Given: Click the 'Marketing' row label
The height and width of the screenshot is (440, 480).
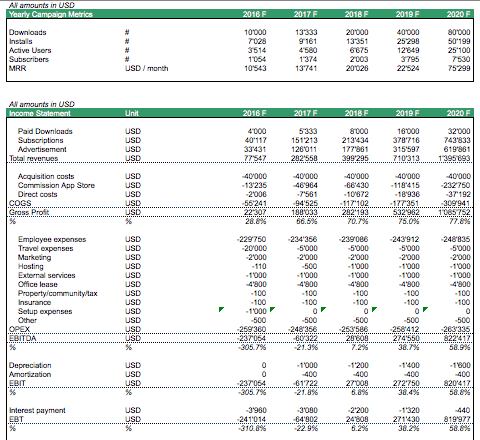Looking at the screenshot, I should pyautogui.click(x=34, y=257).
